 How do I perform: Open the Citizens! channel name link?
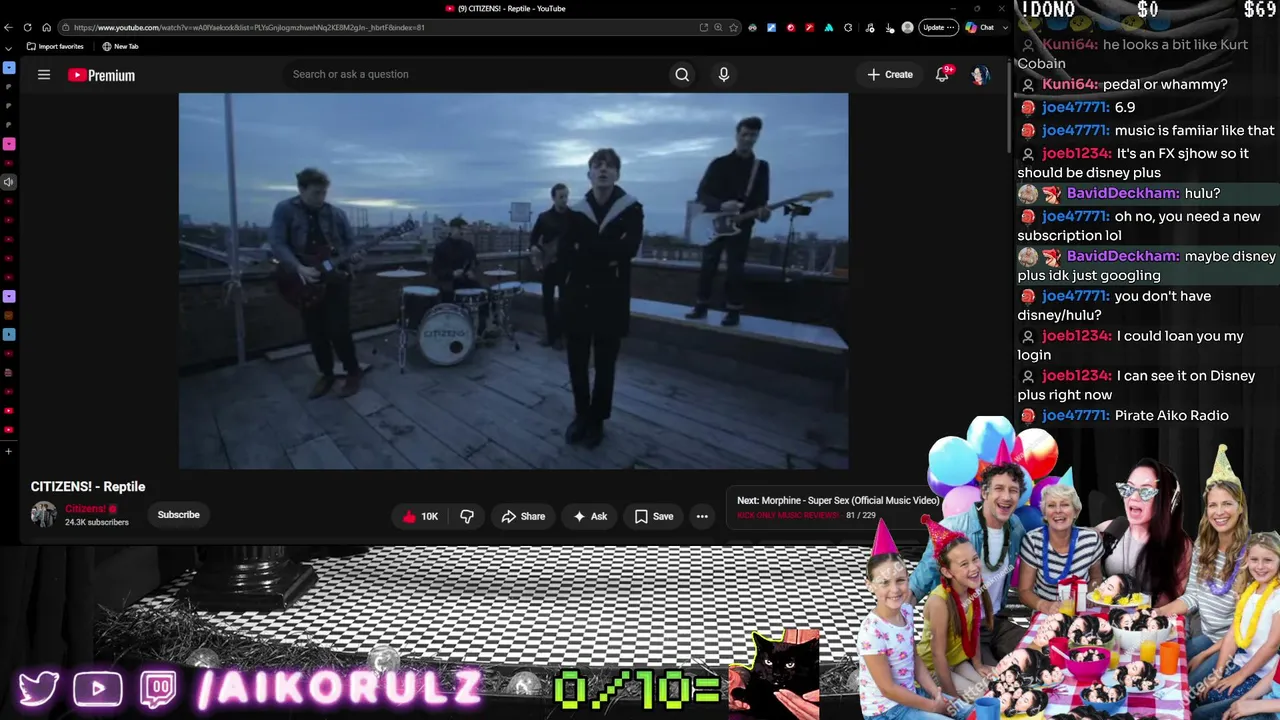(x=85, y=509)
